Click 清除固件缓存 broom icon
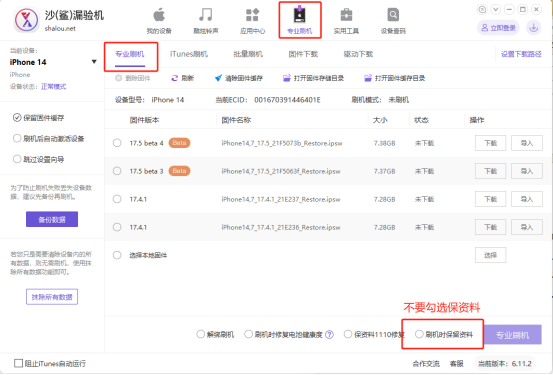 tap(219, 78)
